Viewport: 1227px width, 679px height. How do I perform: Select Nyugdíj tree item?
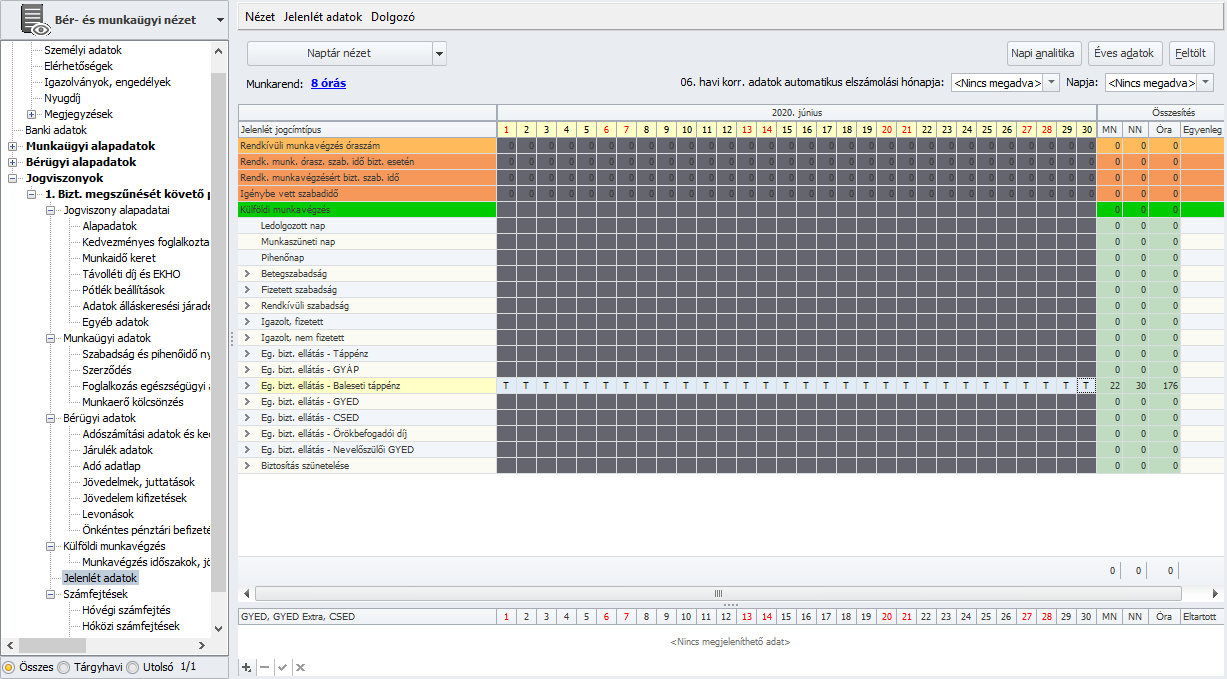[x=62, y=98]
